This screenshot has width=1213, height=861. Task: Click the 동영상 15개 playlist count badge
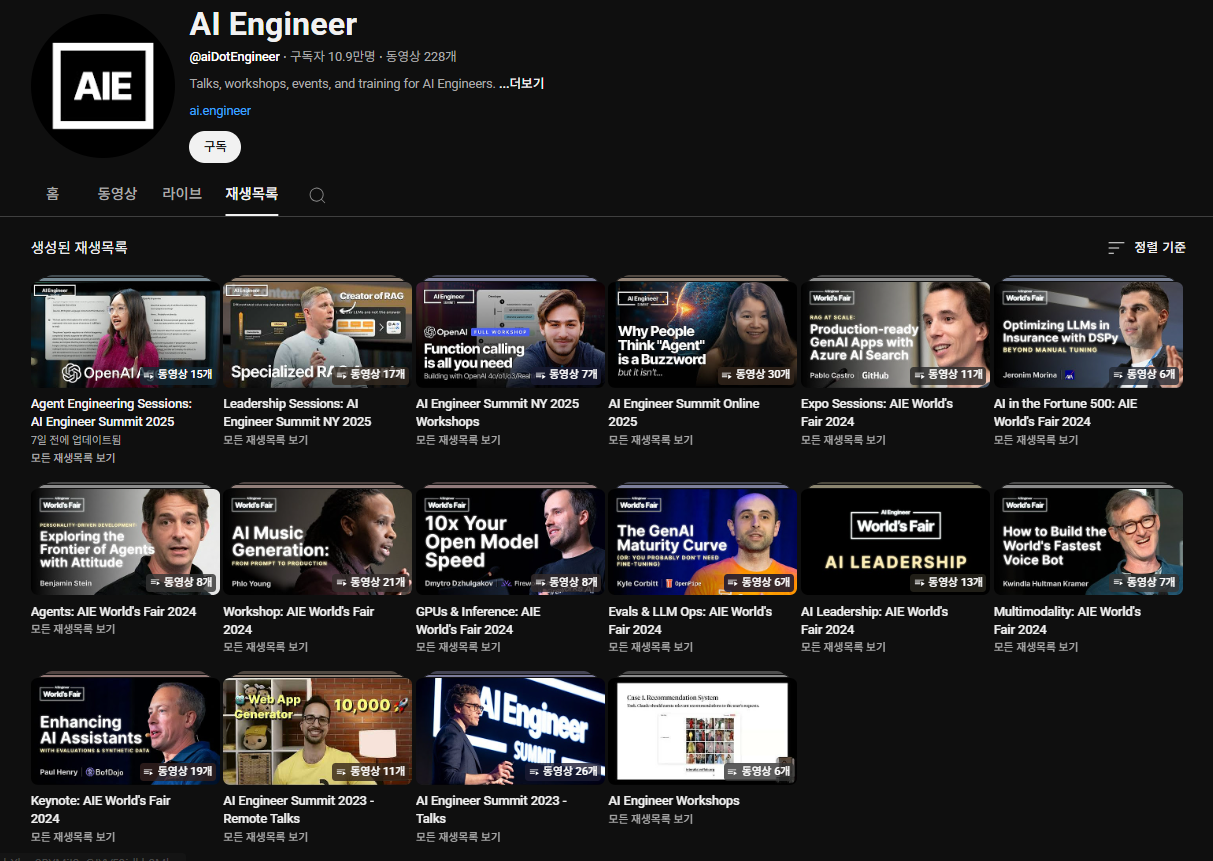178,375
